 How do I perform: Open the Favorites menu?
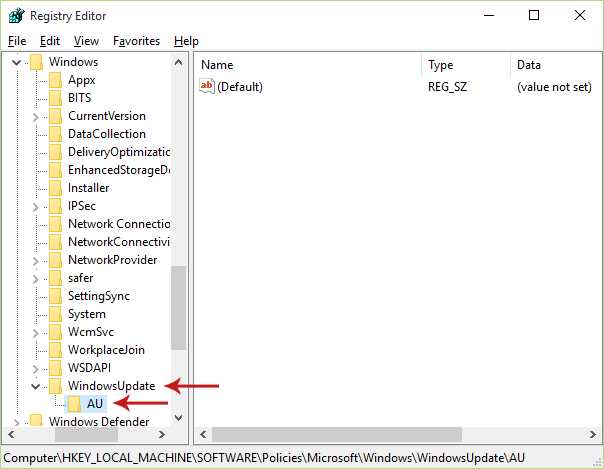(x=136, y=41)
